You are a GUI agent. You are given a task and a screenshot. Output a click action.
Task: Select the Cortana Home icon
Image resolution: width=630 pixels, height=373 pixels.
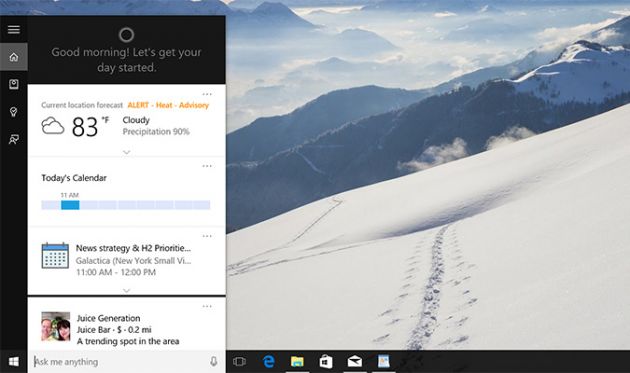14,57
